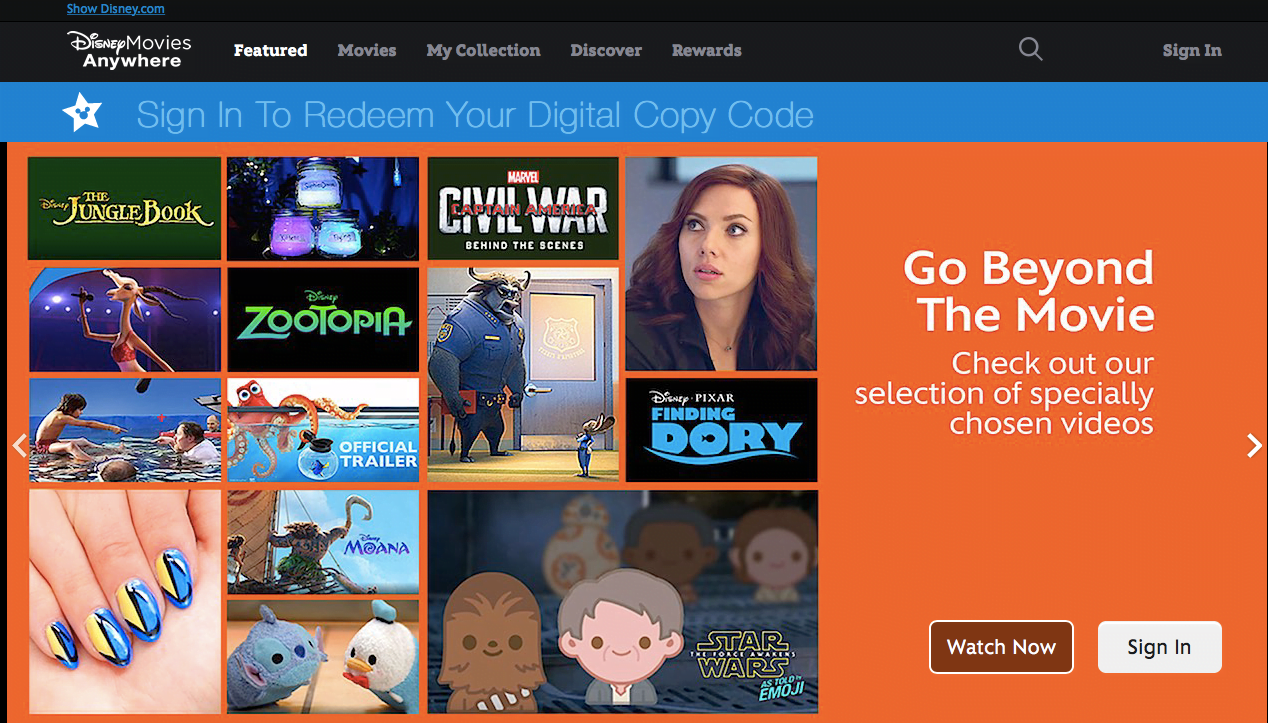
Task: Open the Stitch and Donald plush thumbnail
Action: [323, 657]
